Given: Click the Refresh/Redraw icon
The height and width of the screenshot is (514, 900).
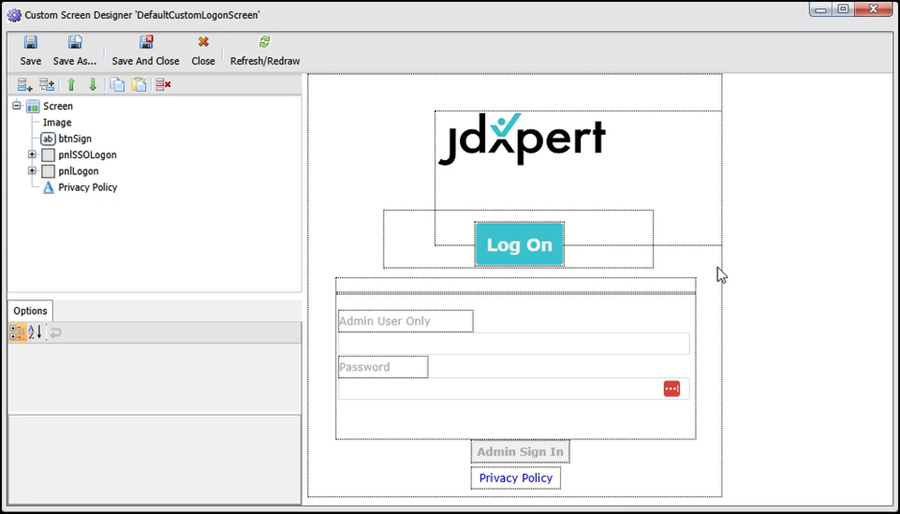Looking at the screenshot, I should [264, 43].
